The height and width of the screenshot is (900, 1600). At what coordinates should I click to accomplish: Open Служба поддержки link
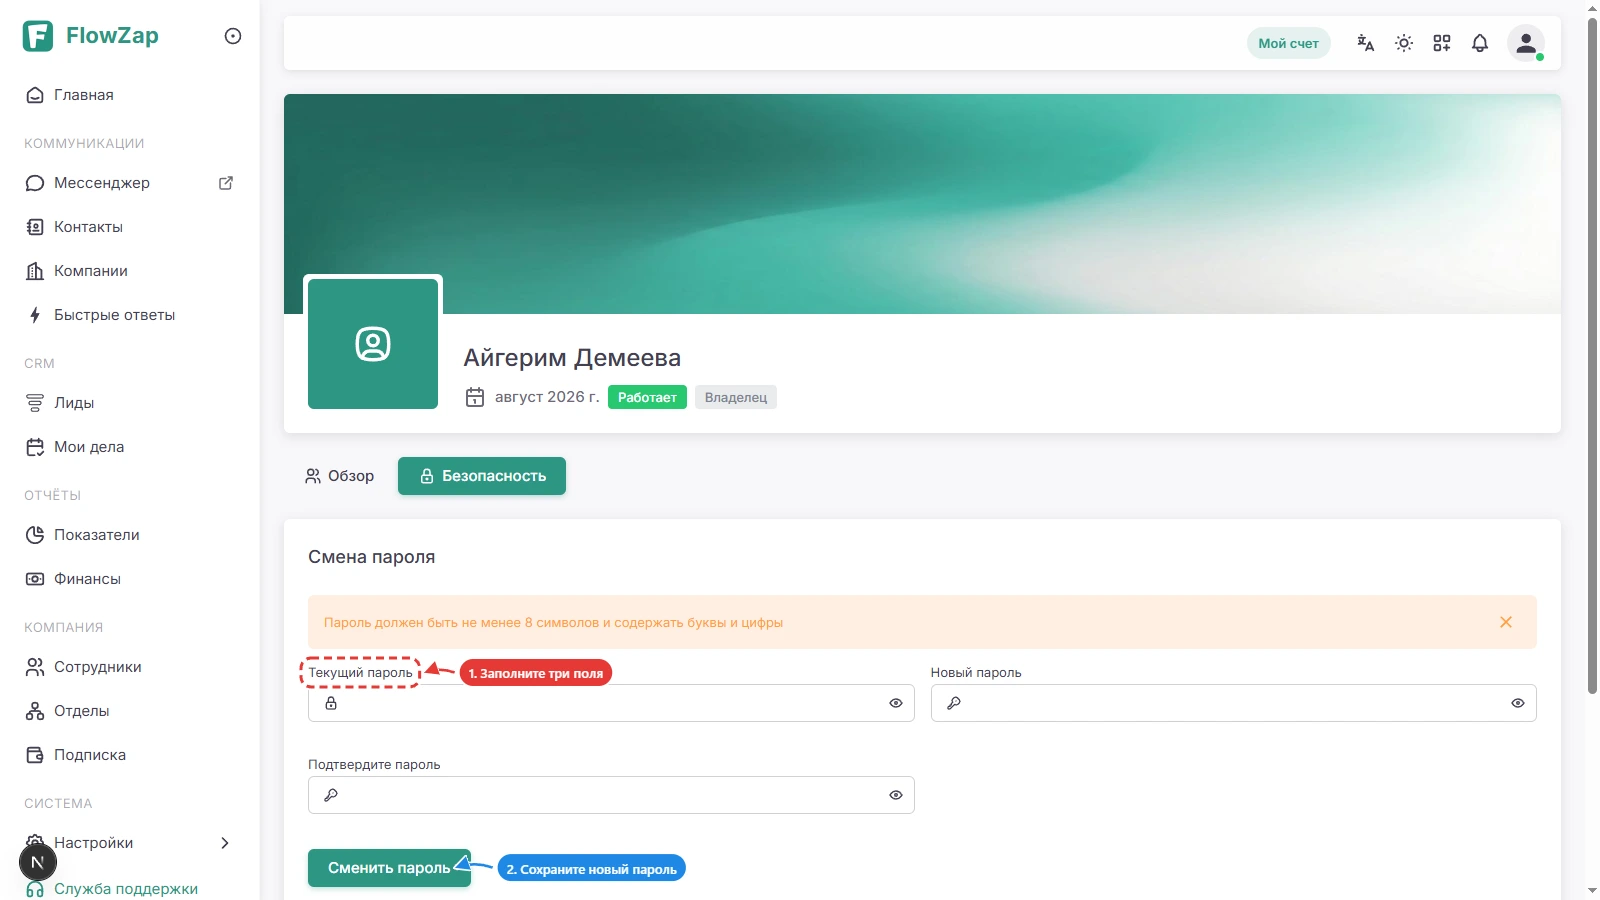pos(126,889)
